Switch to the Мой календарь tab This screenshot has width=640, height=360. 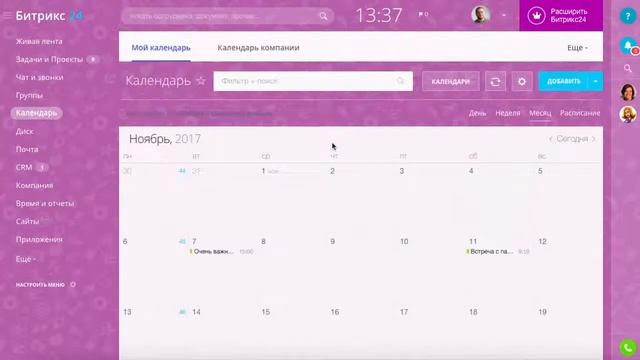coord(161,48)
